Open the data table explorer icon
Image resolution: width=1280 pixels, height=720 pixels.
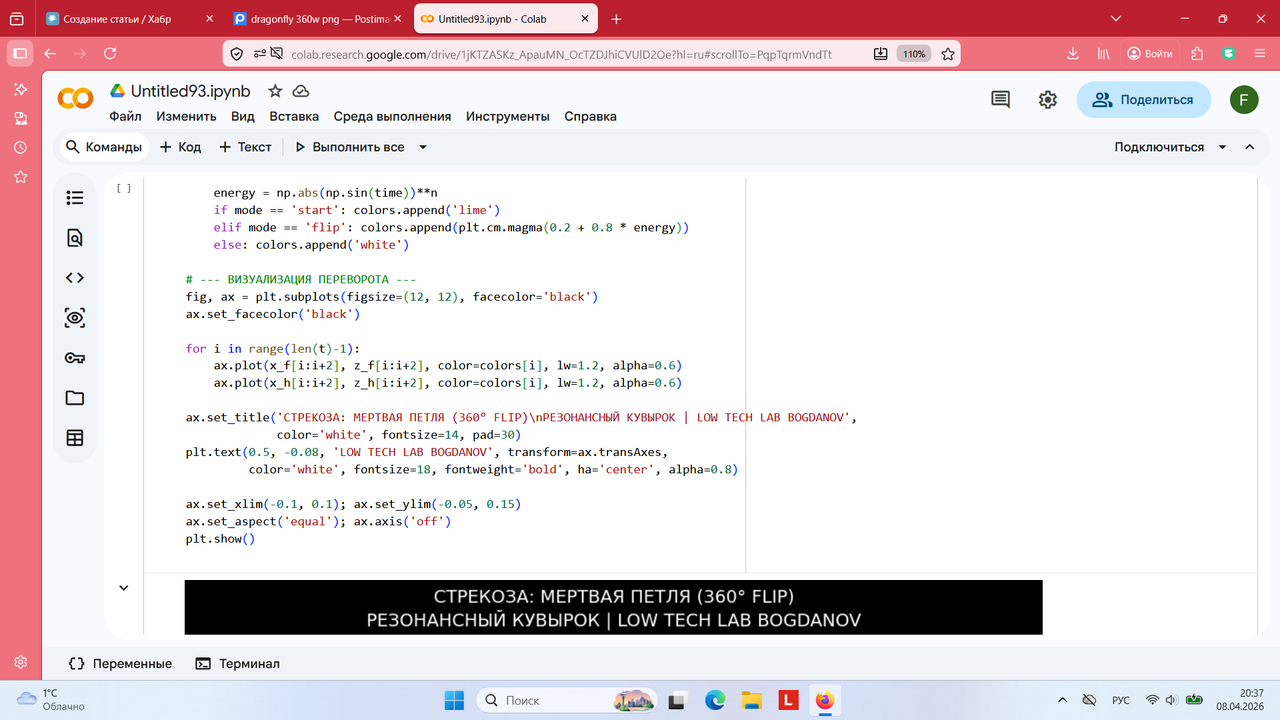coord(75,438)
